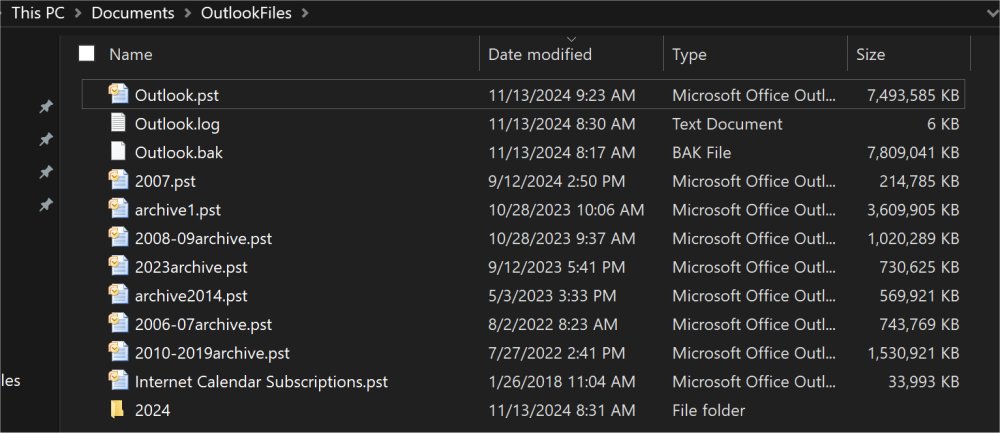Viewport: 1000px width, 433px height.
Task: Click the 214,785 KB size value
Action: point(919,181)
